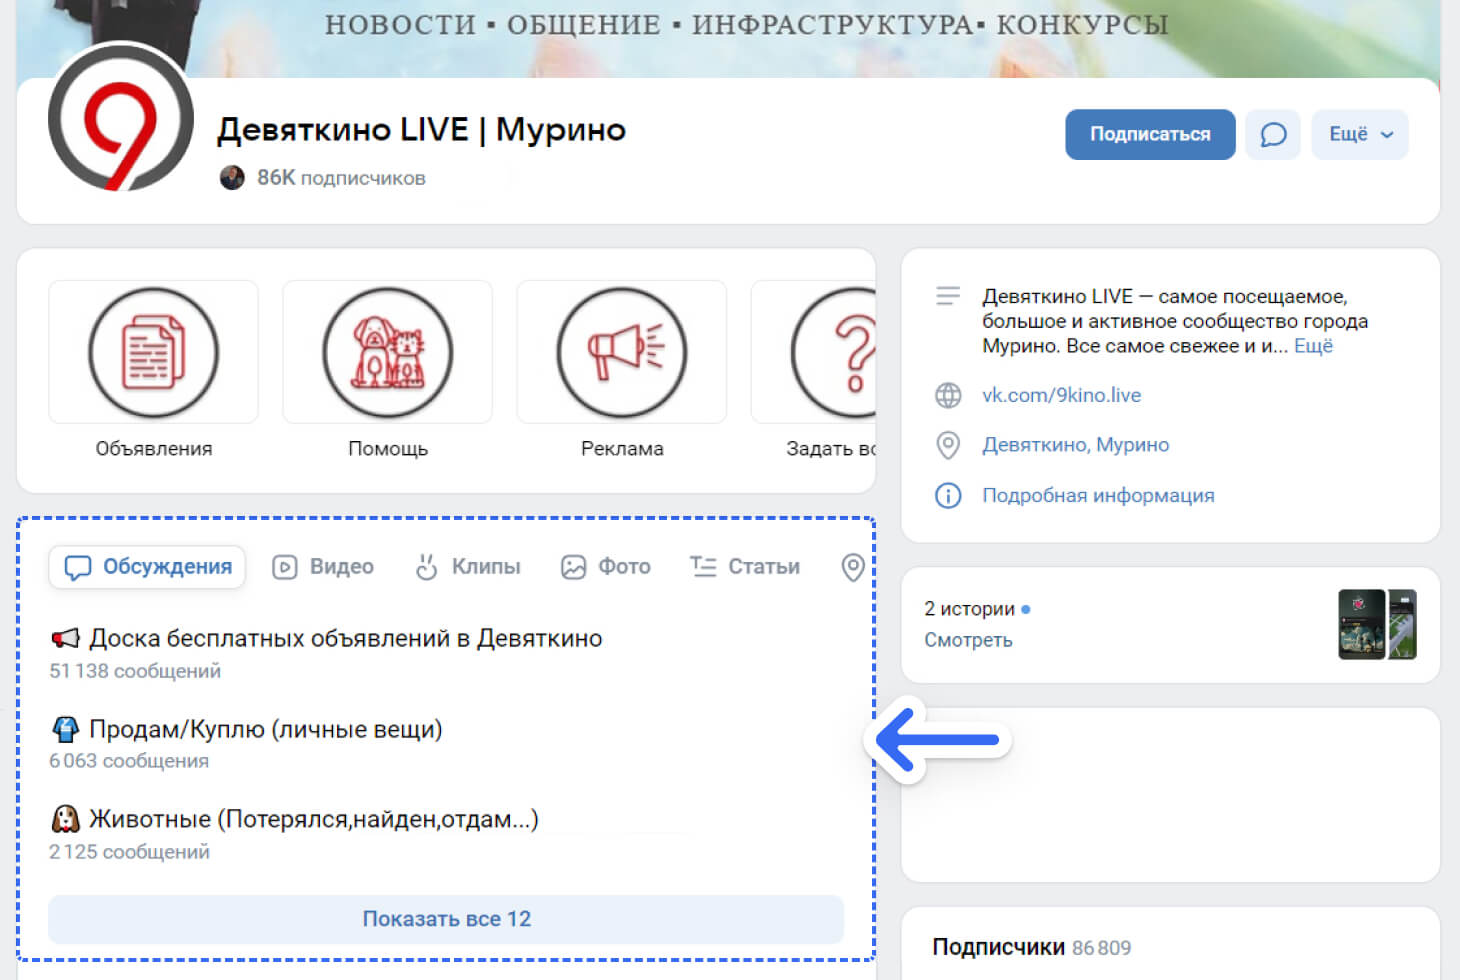Click the Девяткино LIVE | Мурино title
The width and height of the screenshot is (1460, 980).
tap(421, 130)
